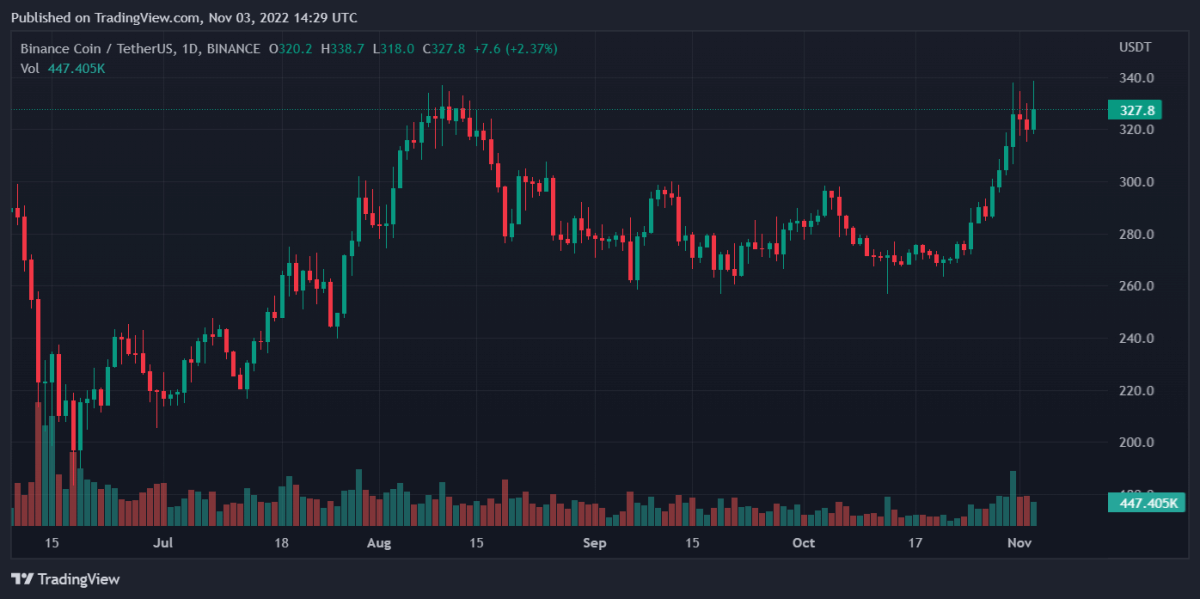Pick the Oct label on time axis
1200x599 pixels.
[803, 543]
